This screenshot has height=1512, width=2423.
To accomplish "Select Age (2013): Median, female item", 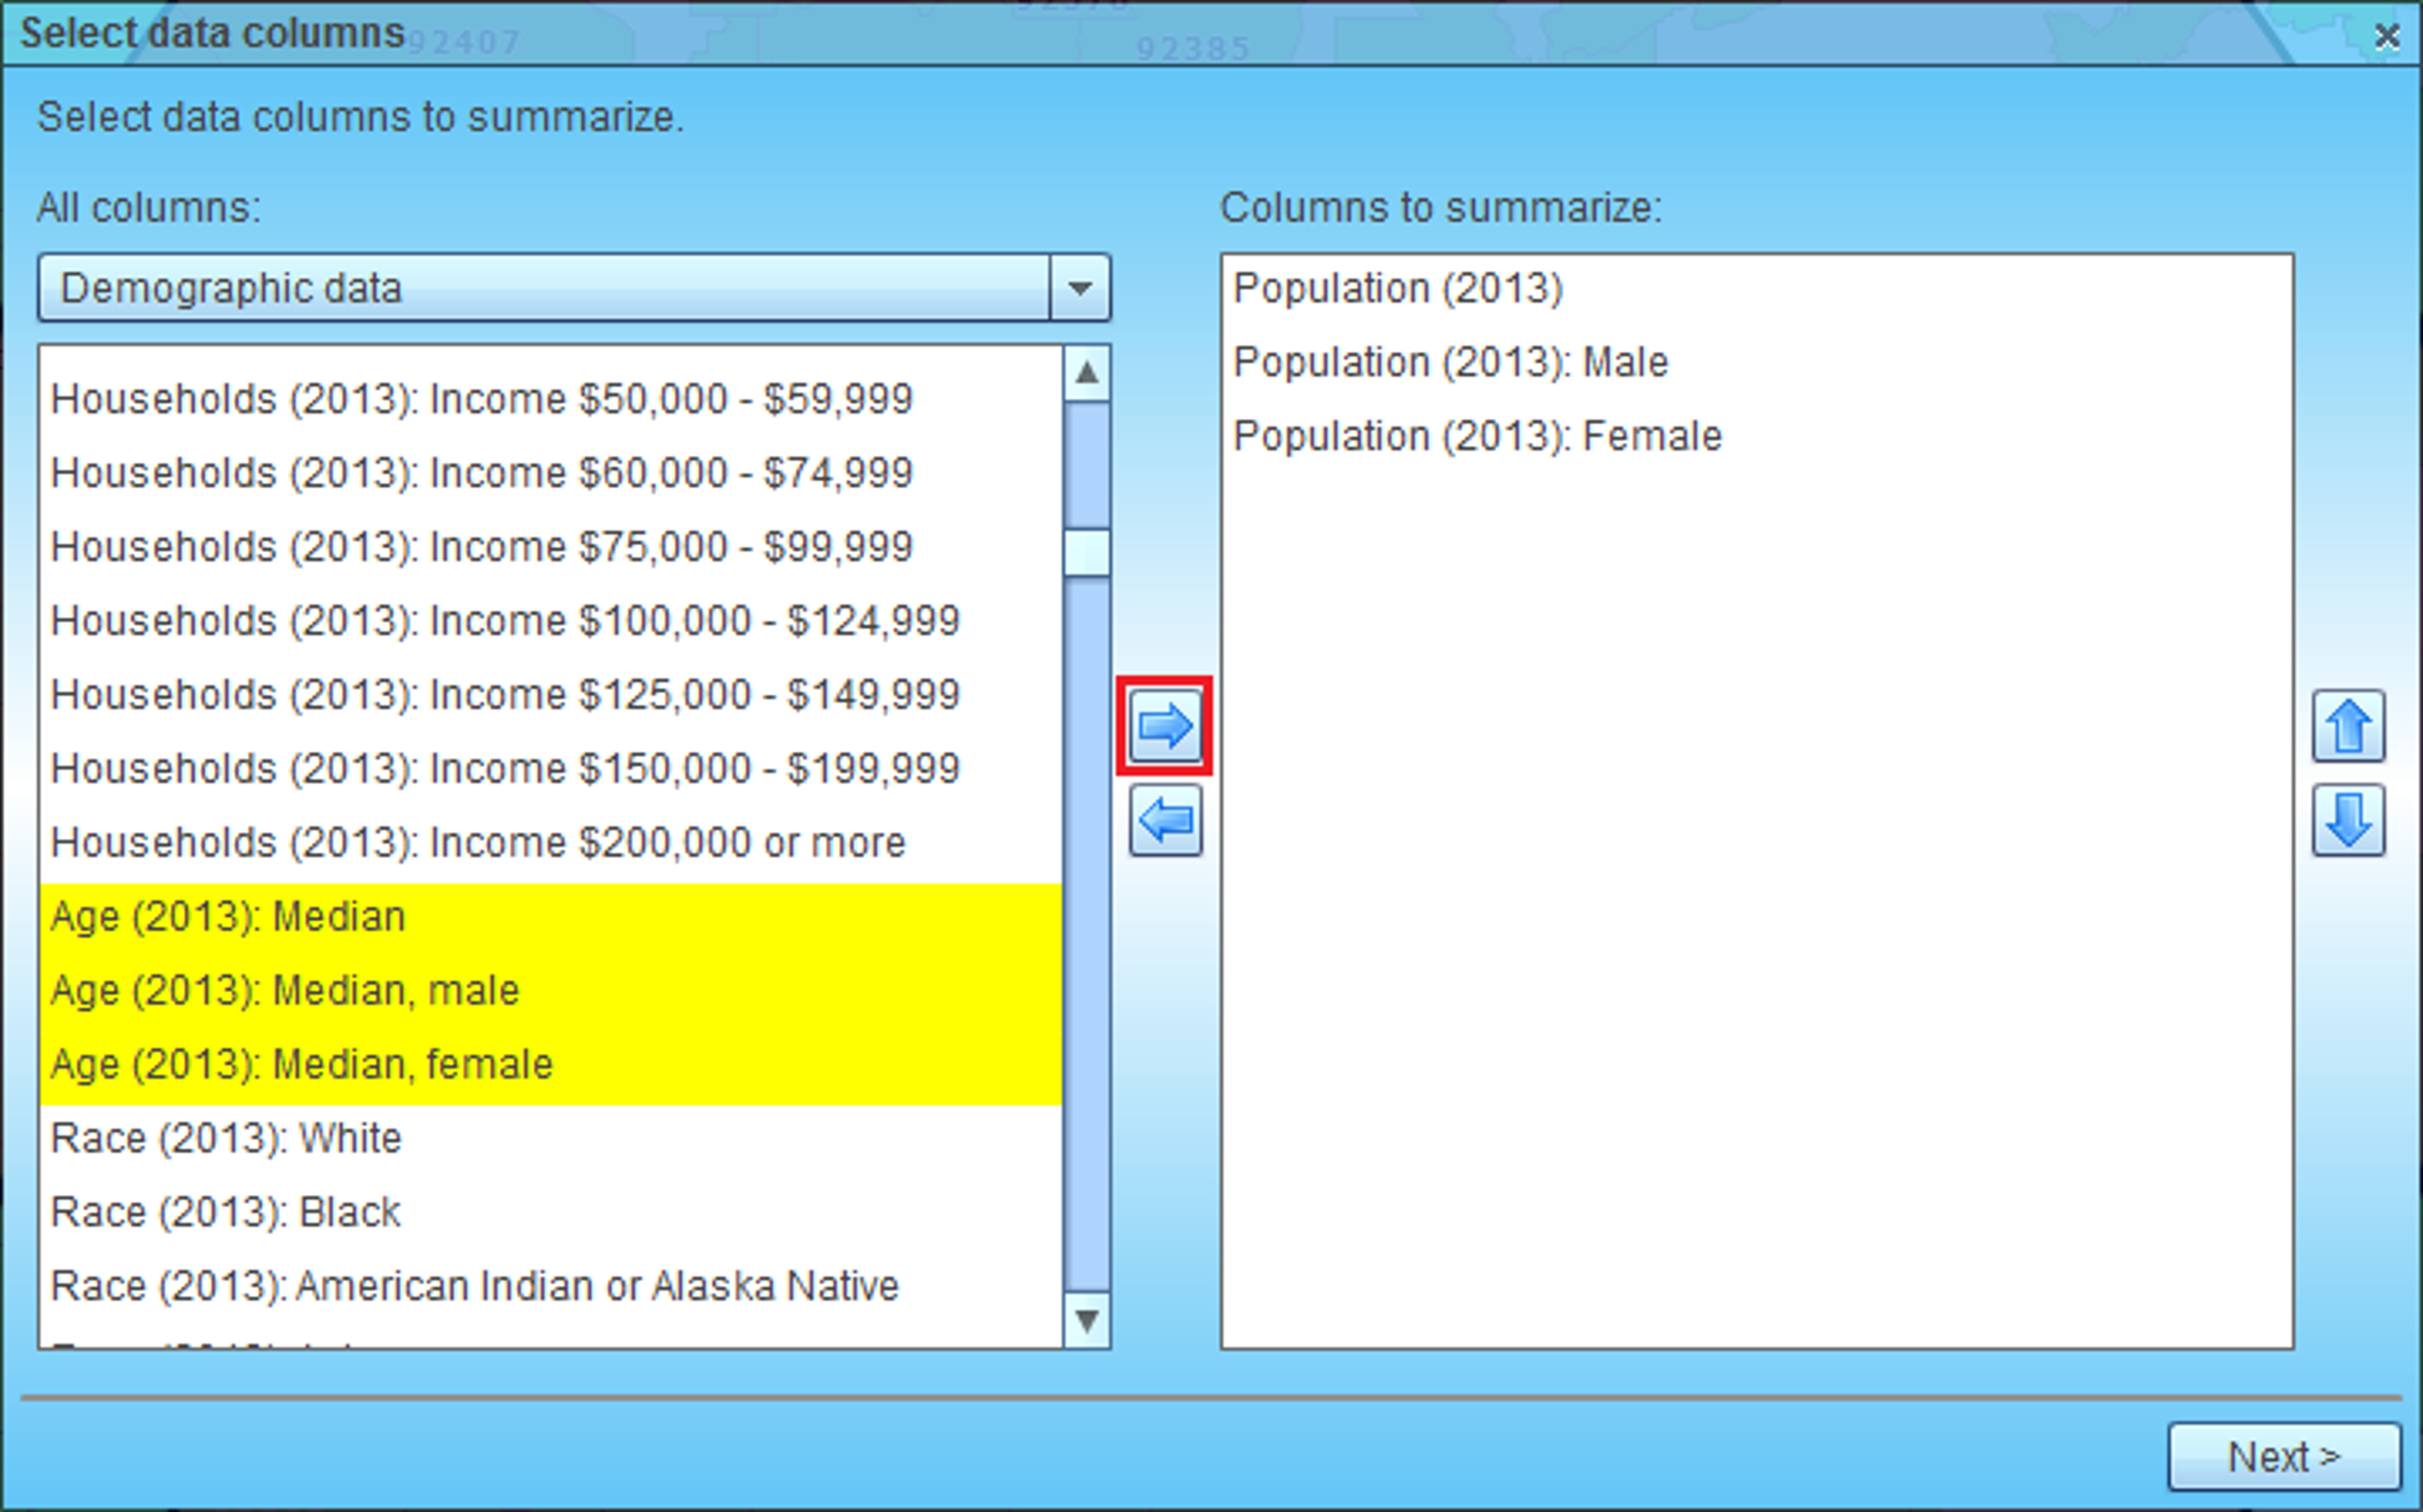I will [550, 1065].
